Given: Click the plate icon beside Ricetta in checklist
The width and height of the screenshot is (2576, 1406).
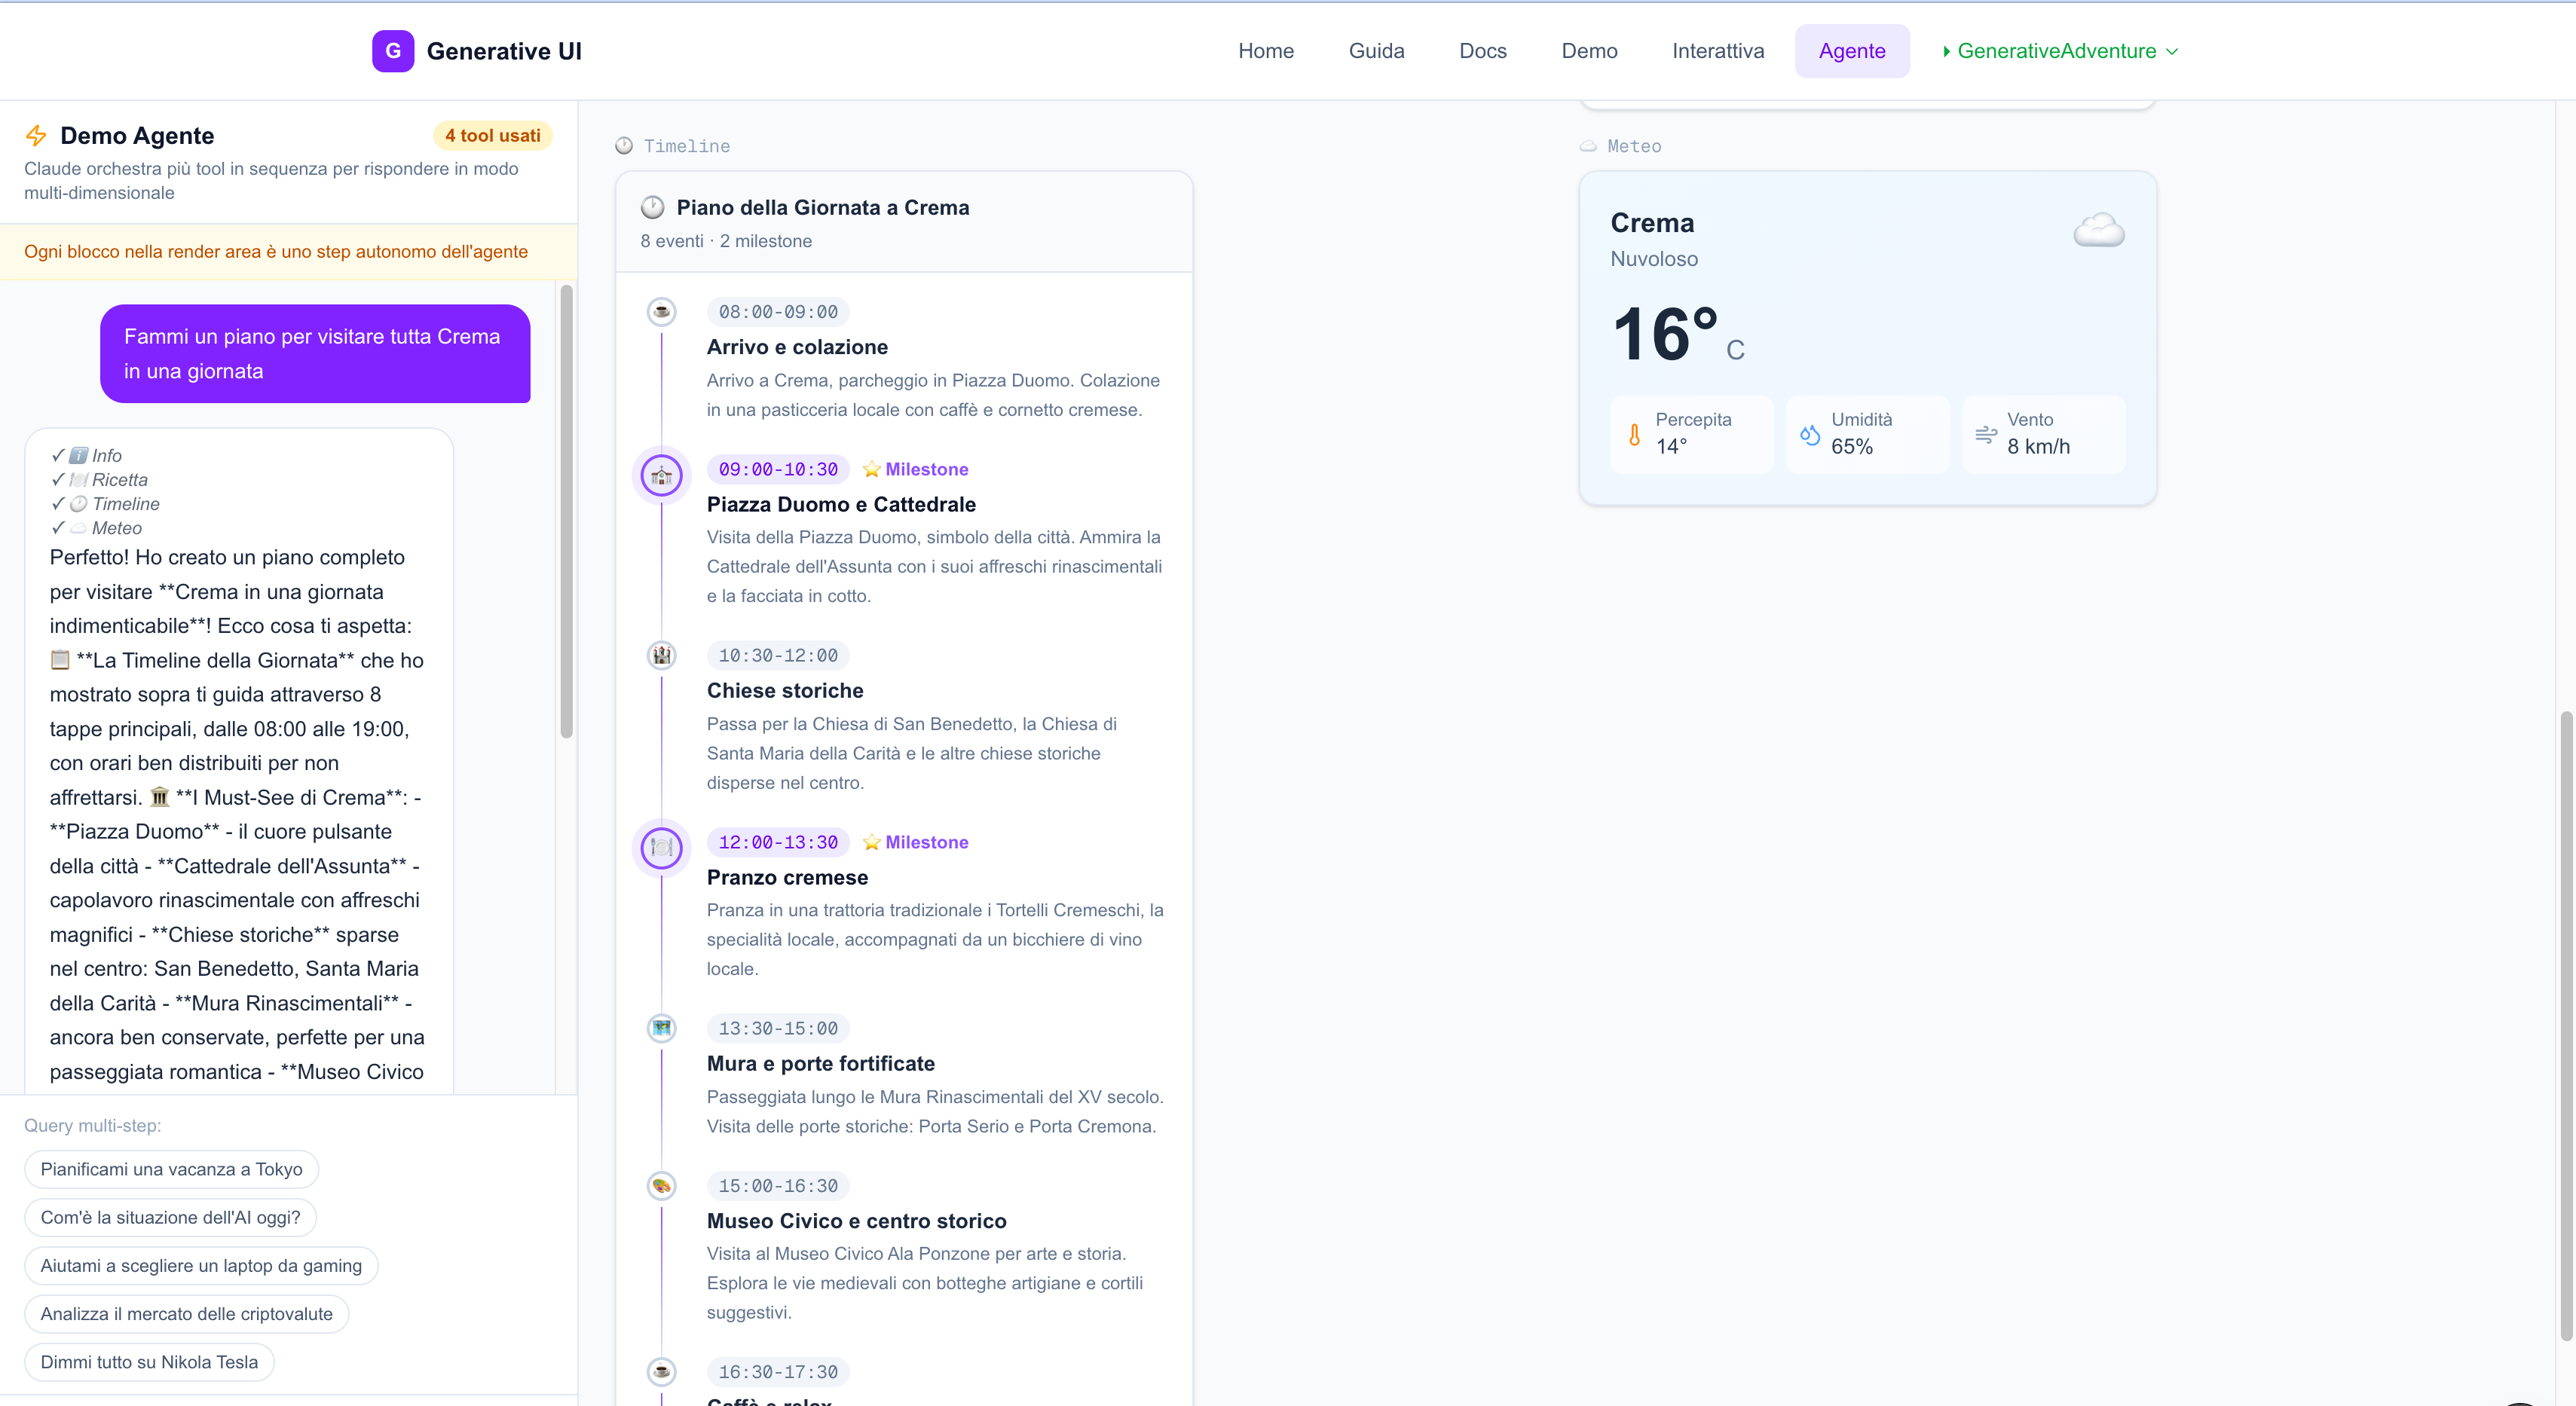Looking at the screenshot, I should coord(79,480).
